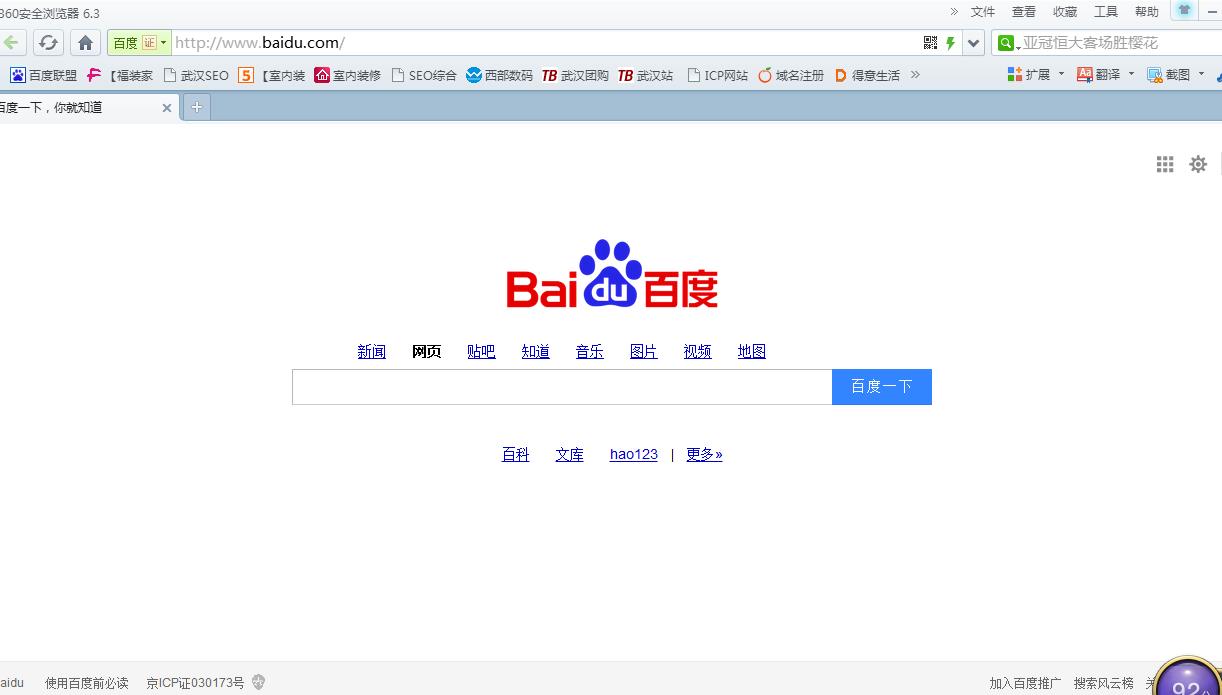Image resolution: width=1222 pixels, height=695 pixels.
Task: Click the 百度一下 search button
Action: (881, 387)
